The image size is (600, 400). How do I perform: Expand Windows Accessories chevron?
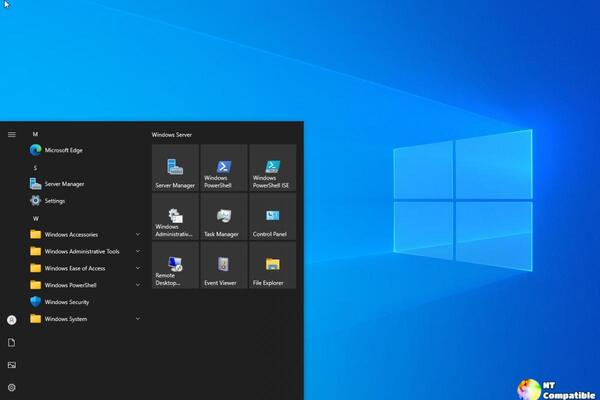(x=138, y=234)
